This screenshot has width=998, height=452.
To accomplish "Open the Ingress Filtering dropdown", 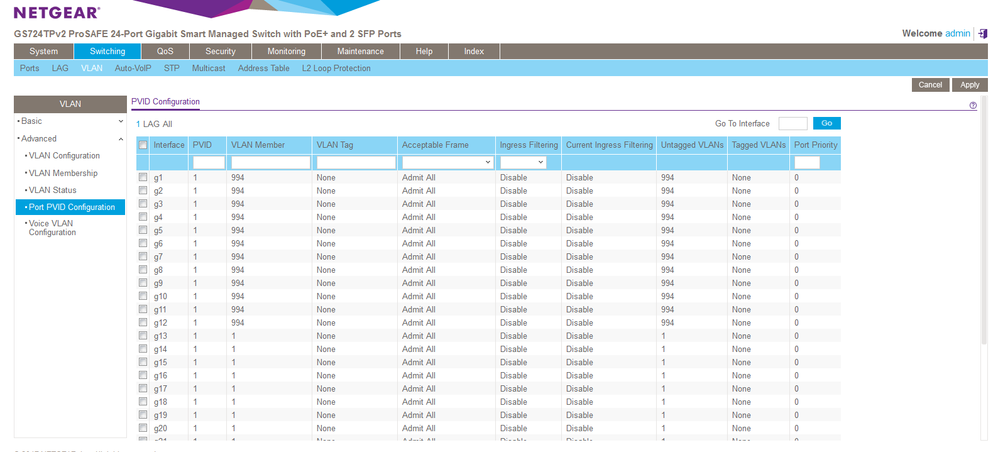I will point(523,162).
